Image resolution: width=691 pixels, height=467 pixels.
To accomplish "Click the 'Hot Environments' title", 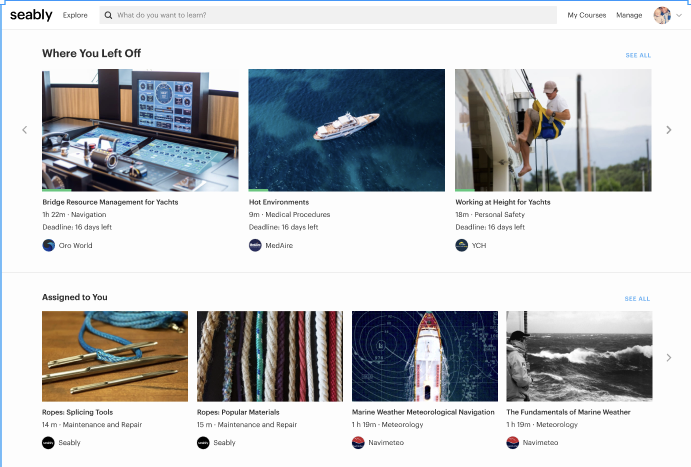I will 279,202.
